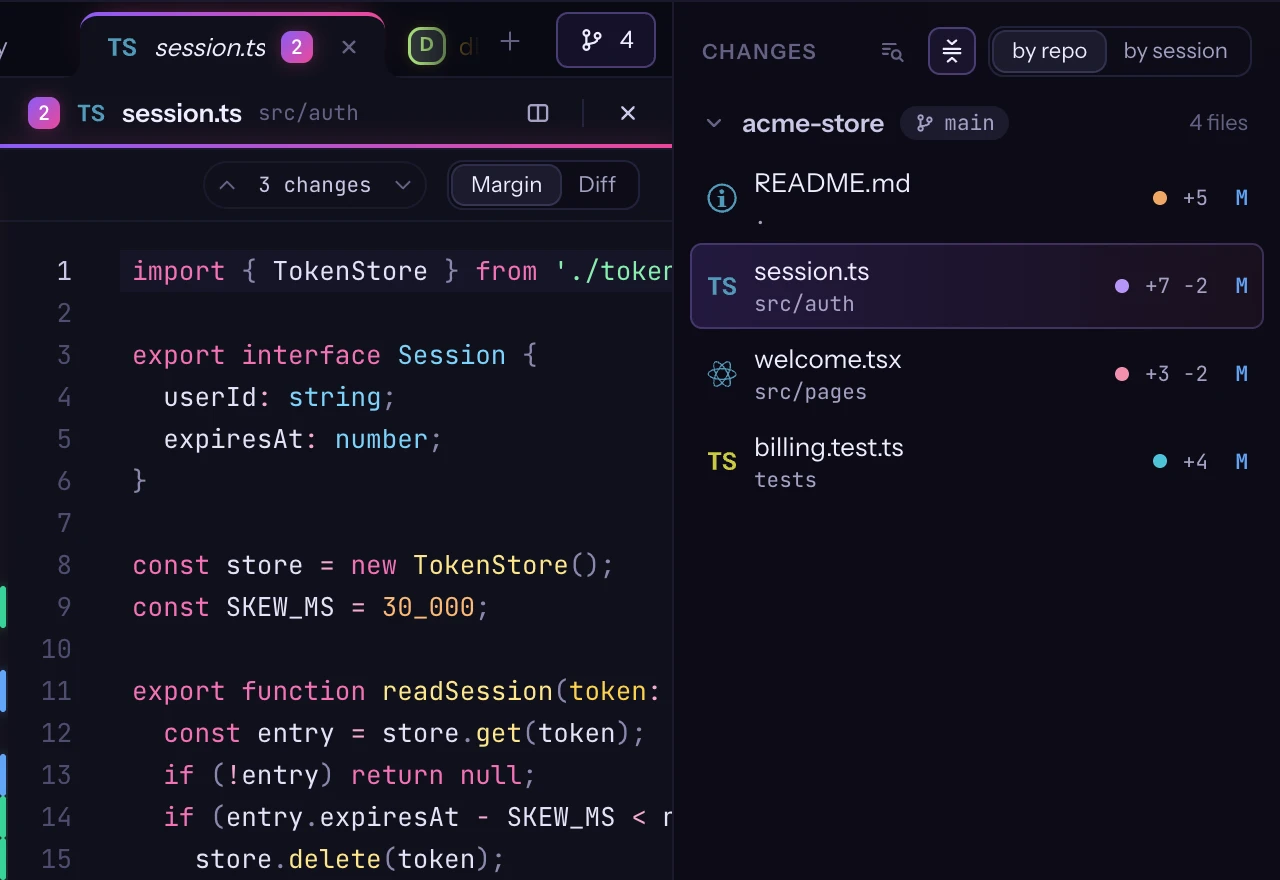
Task: Click the pink dot on welcome.tsx row
Action: point(1122,374)
